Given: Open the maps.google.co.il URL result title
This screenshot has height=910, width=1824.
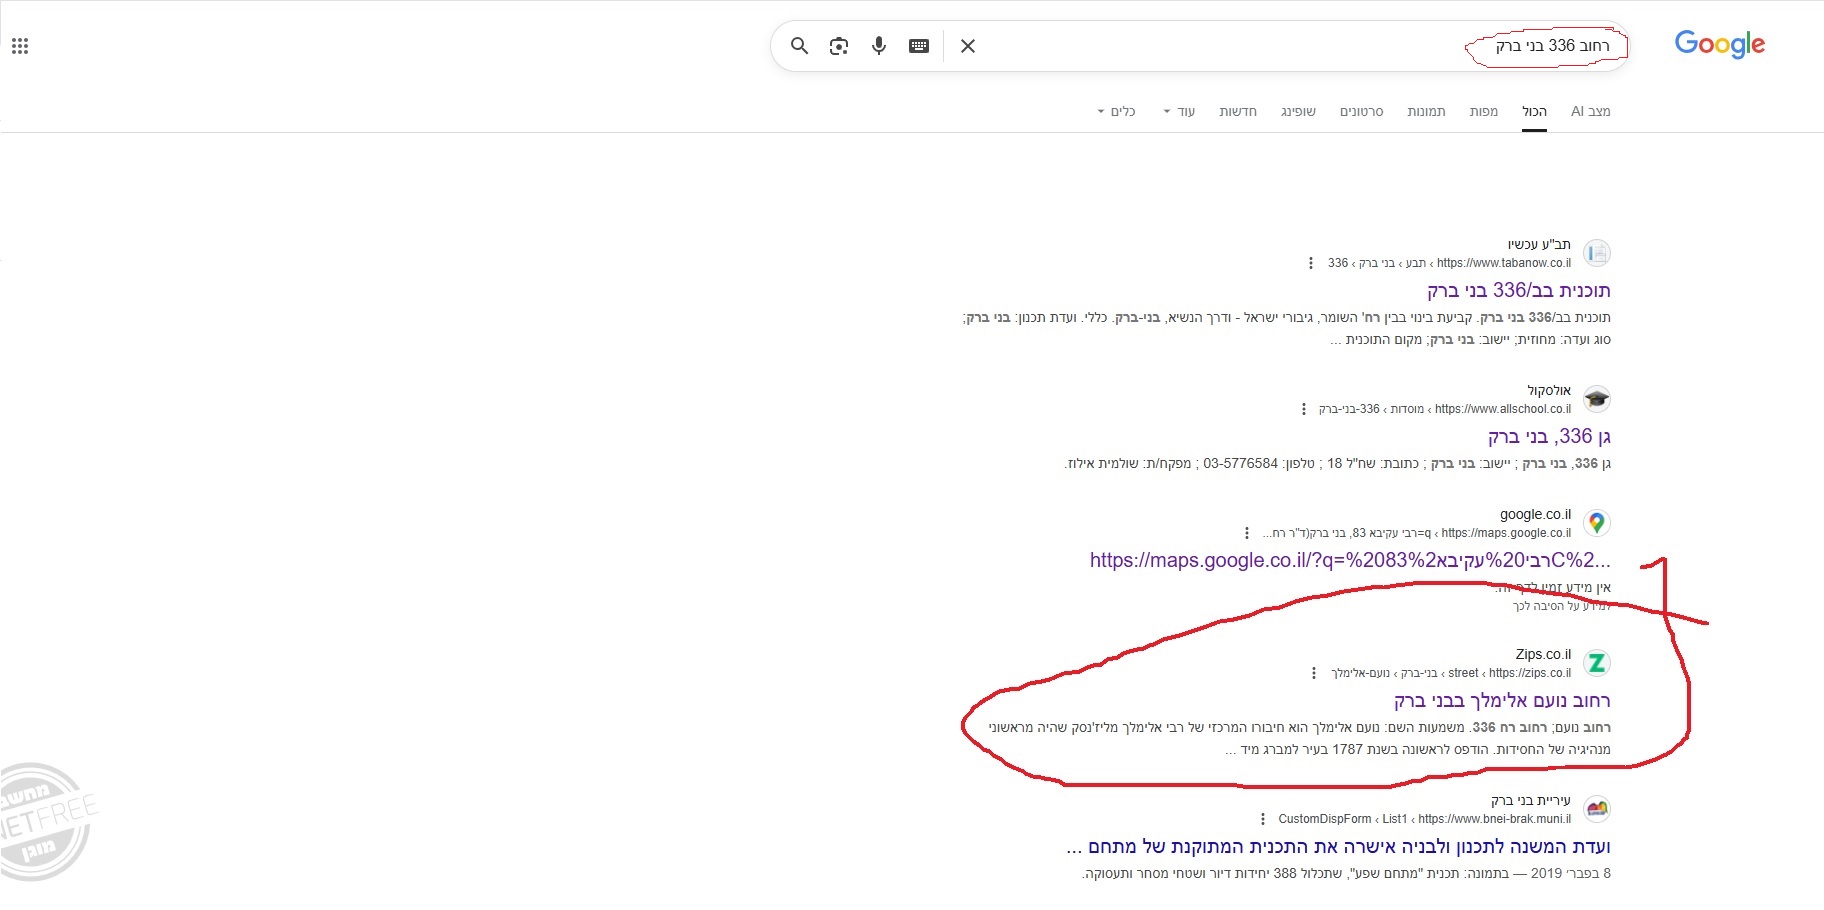Looking at the screenshot, I should [1350, 560].
